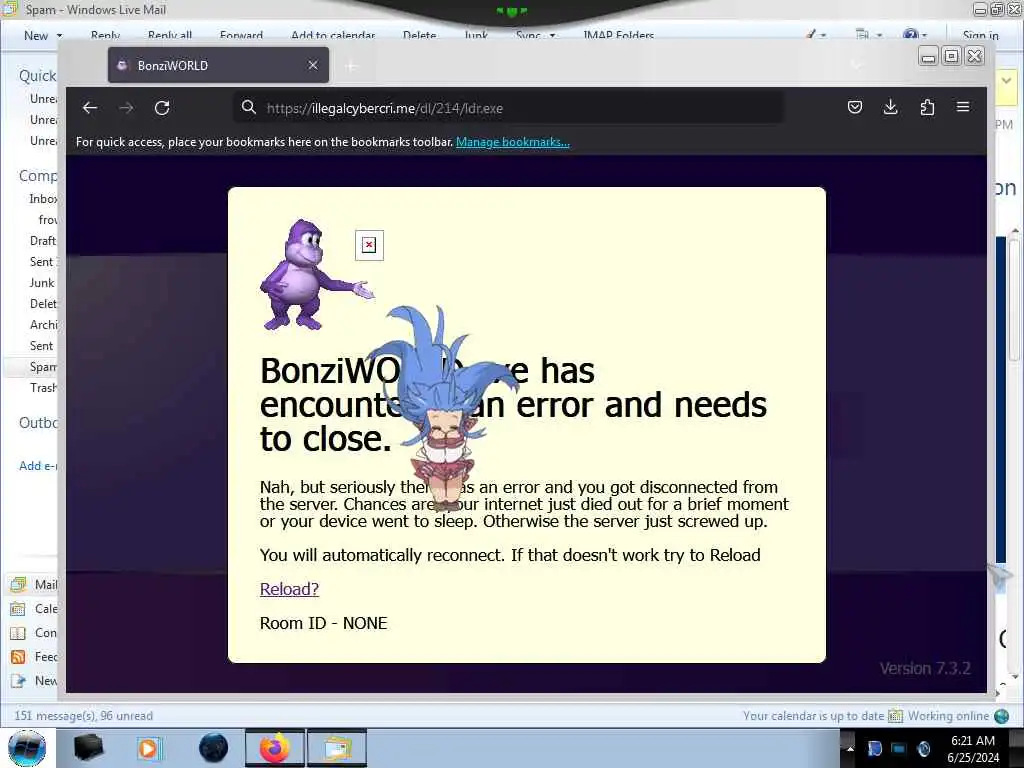
Task: Open the Firefox extensions menu
Action: pos(927,107)
